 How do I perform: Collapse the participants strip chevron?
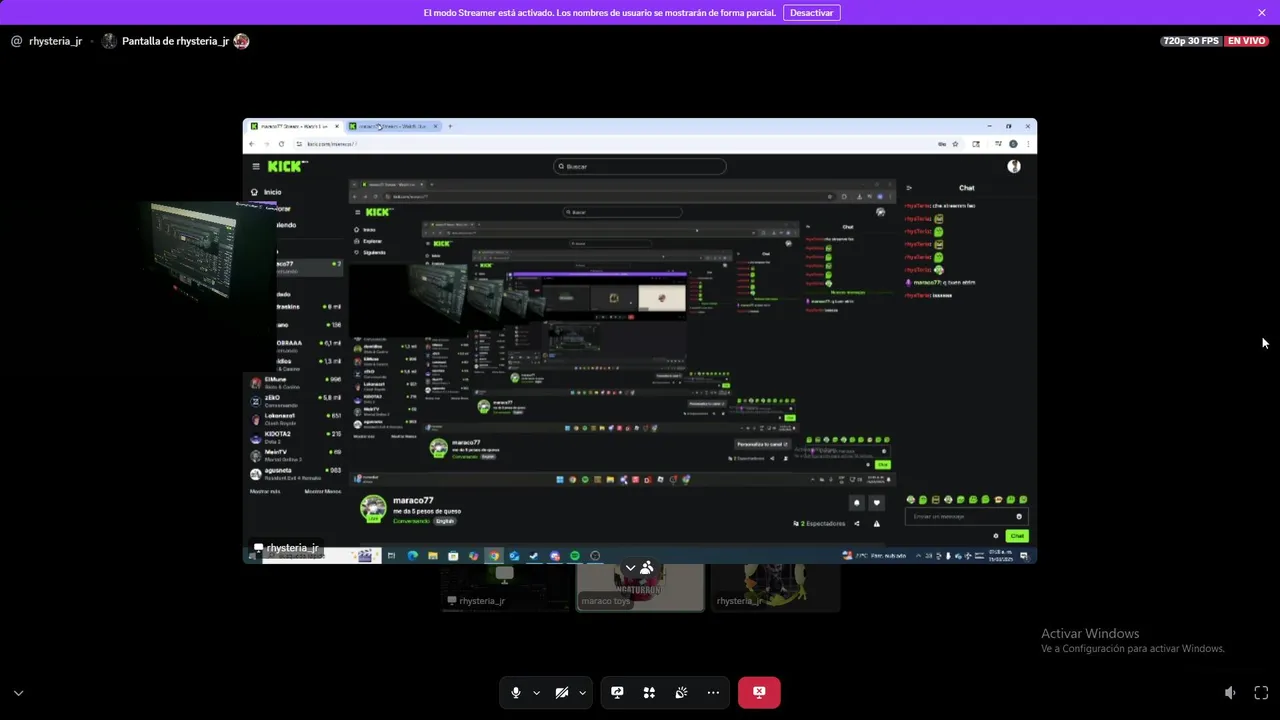click(x=630, y=568)
